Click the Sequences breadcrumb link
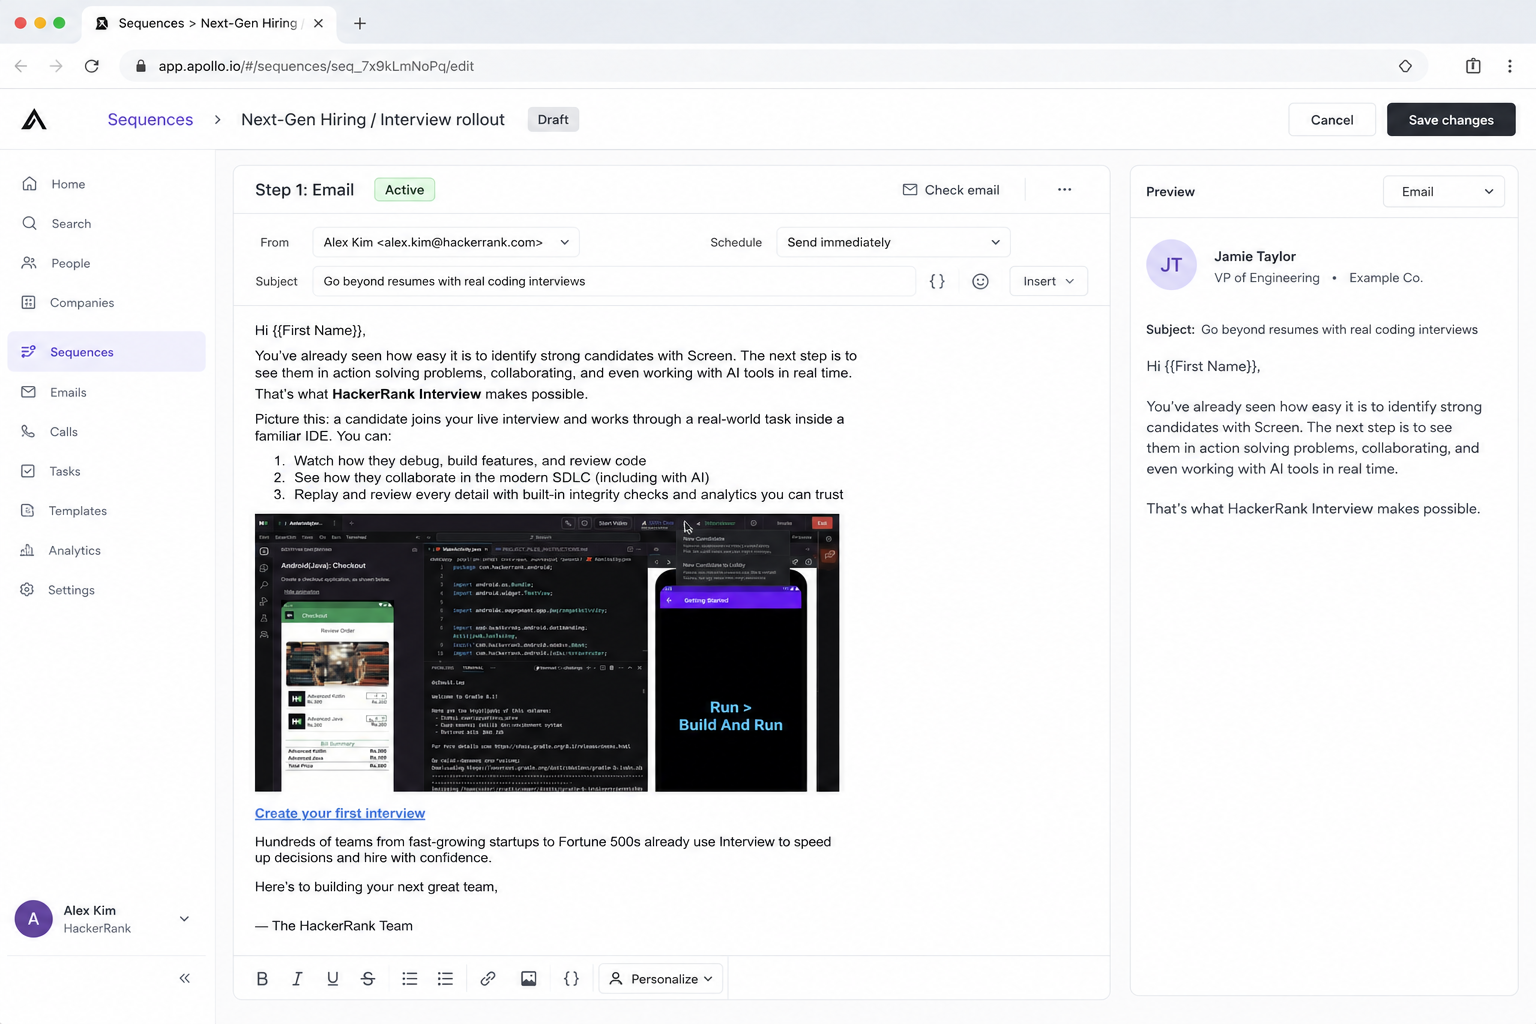 [x=150, y=120]
